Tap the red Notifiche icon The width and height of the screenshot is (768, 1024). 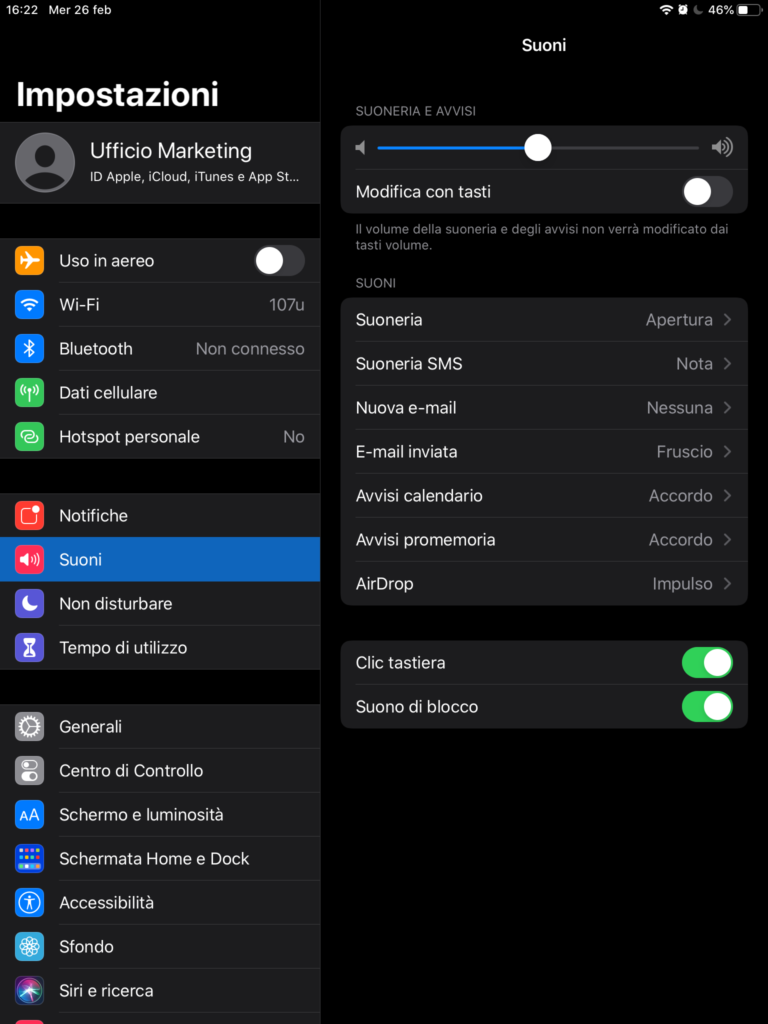click(30, 516)
